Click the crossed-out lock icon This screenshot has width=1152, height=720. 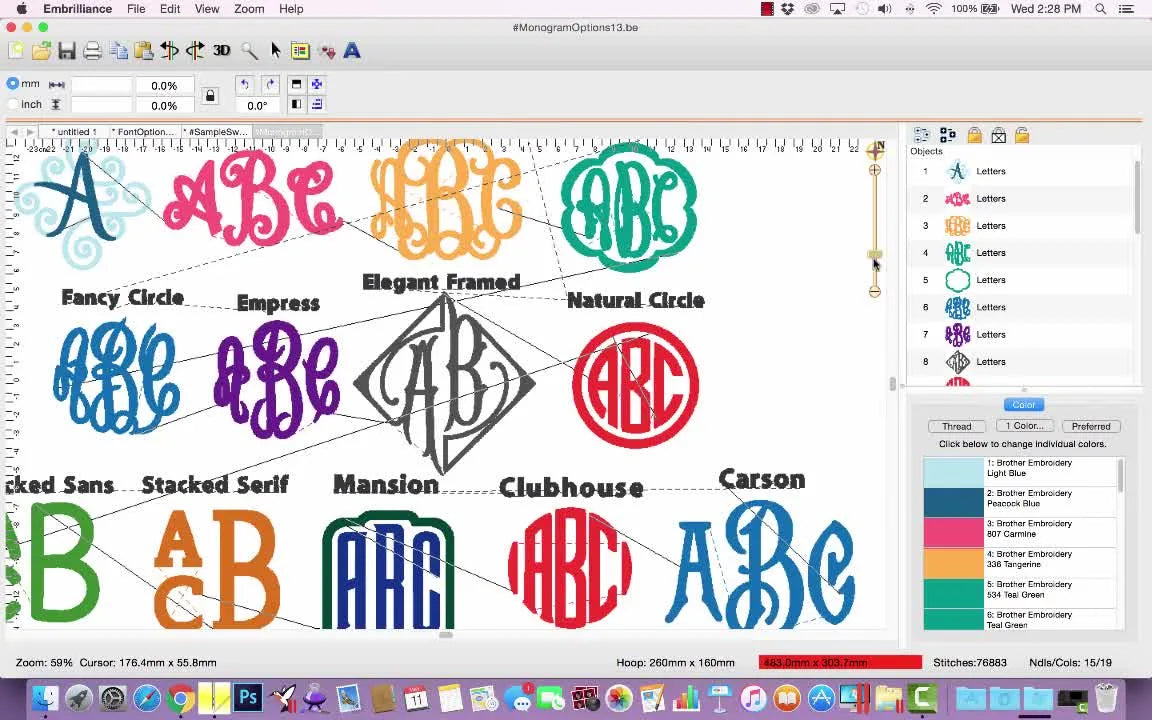point(998,135)
